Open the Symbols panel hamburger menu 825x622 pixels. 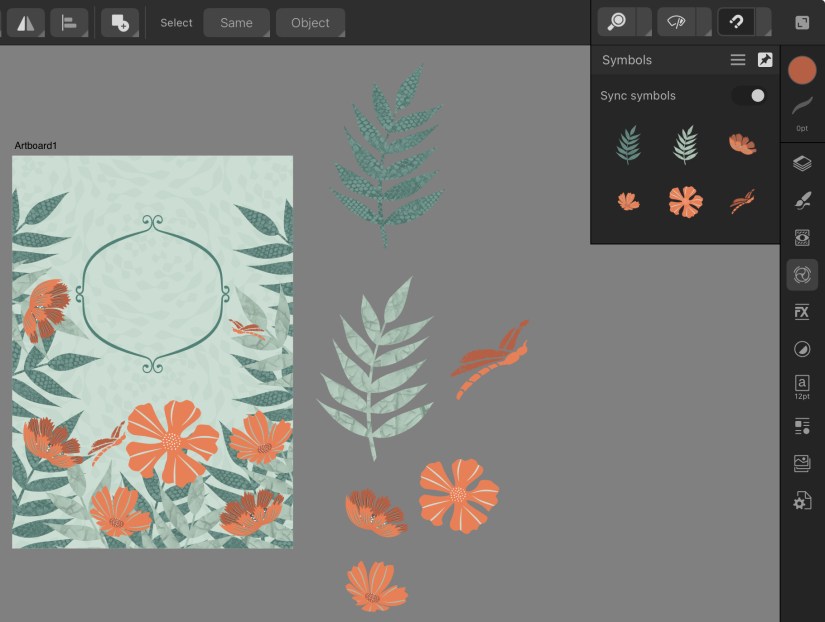point(737,59)
